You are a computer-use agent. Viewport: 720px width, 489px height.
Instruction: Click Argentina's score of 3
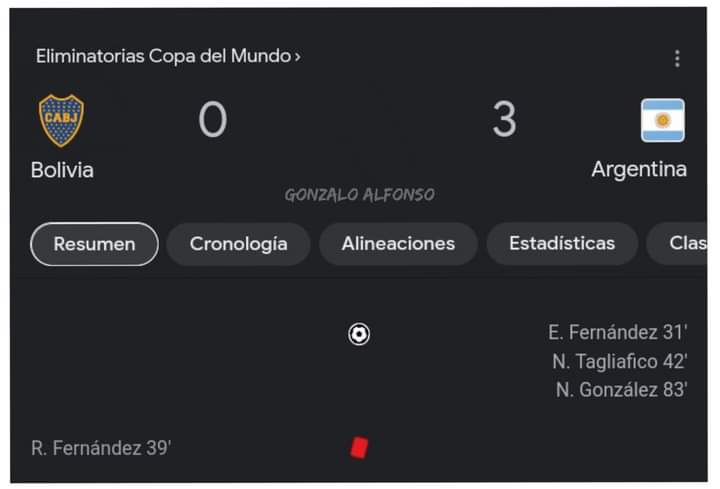pyautogui.click(x=504, y=119)
